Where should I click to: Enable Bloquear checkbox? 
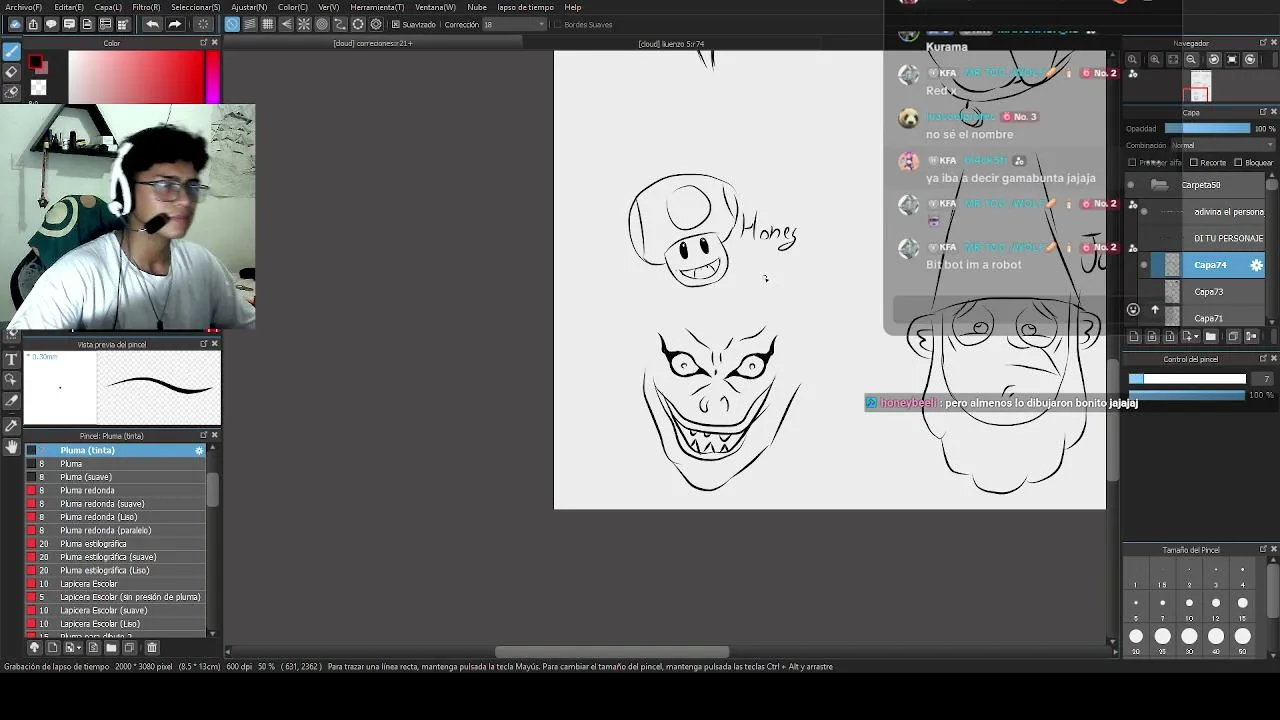pyautogui.click(x=1238, y=163)
